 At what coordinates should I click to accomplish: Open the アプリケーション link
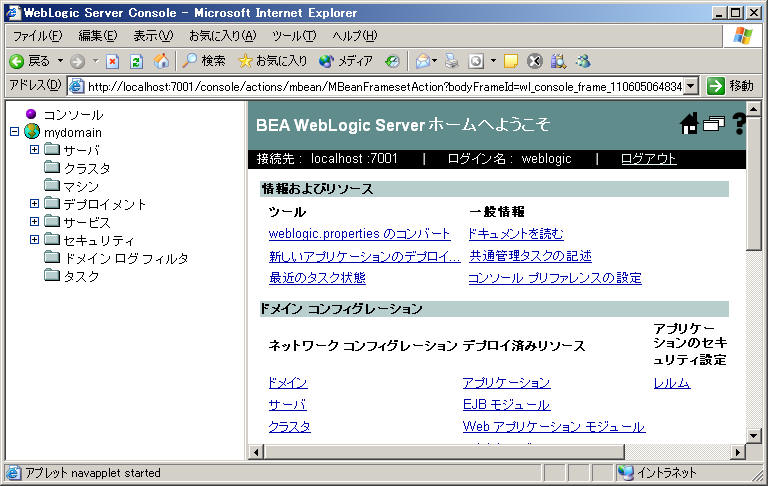506,383
